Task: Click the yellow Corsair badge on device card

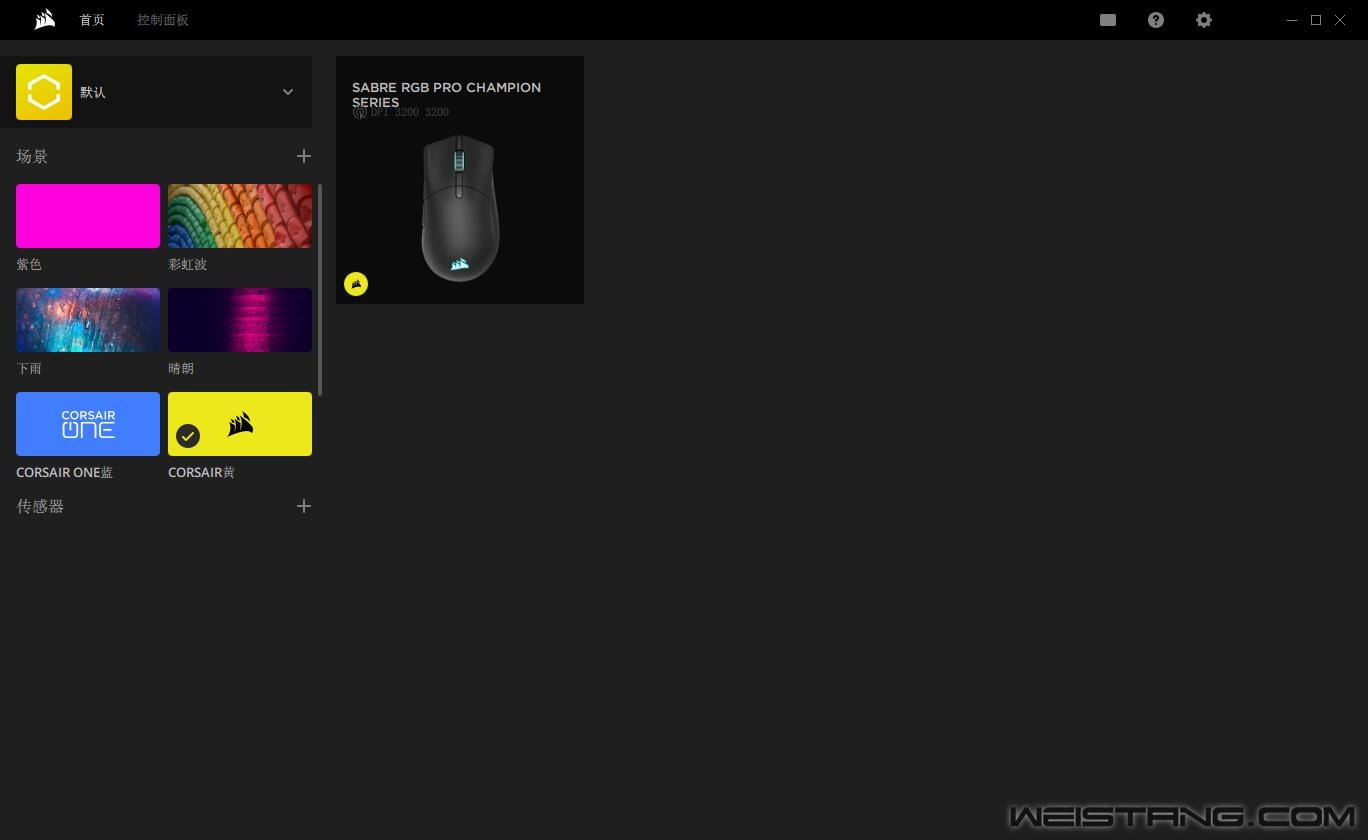Action: coord(356,284)
